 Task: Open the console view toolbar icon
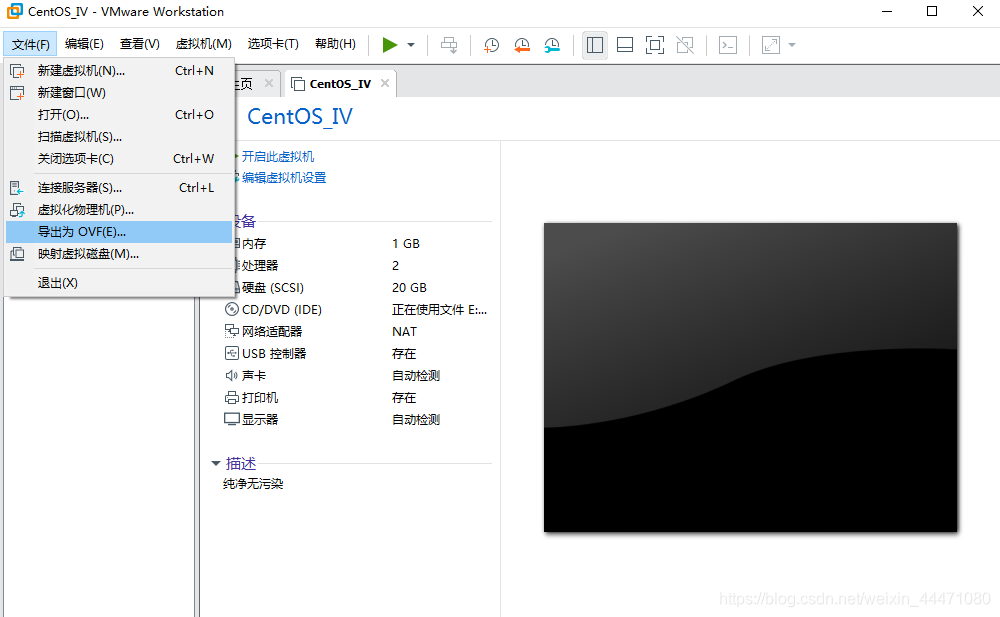point(728,45)
